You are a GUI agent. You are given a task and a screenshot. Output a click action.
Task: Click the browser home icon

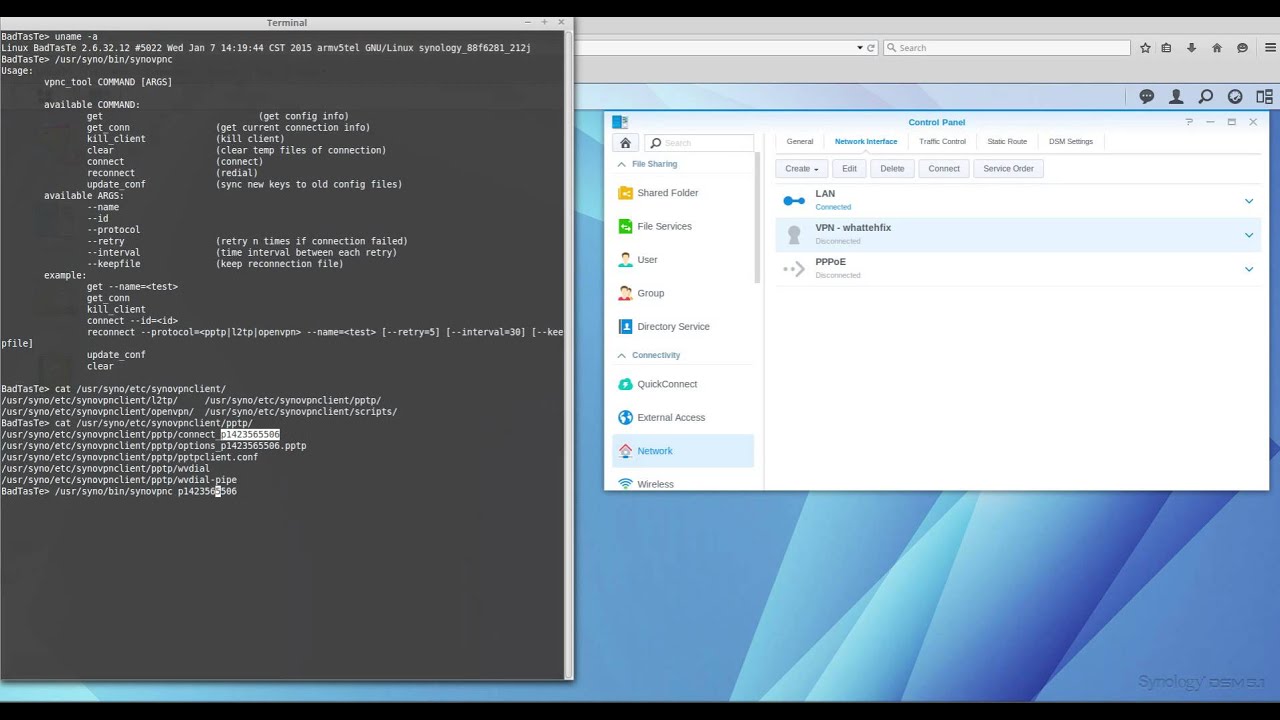1217,48
